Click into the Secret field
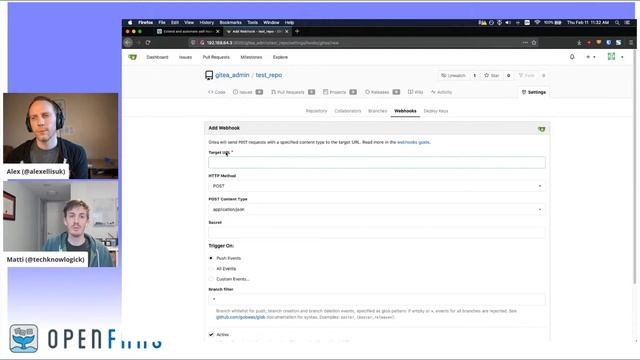This screenshot has width=640, height=360. click(376, 233)
